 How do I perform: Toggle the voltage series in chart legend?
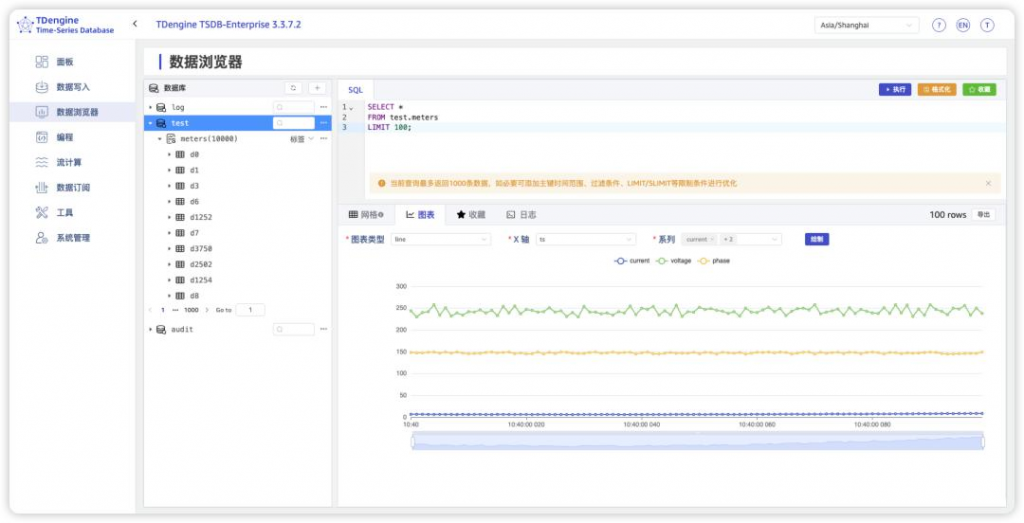[x=673, y=261]
